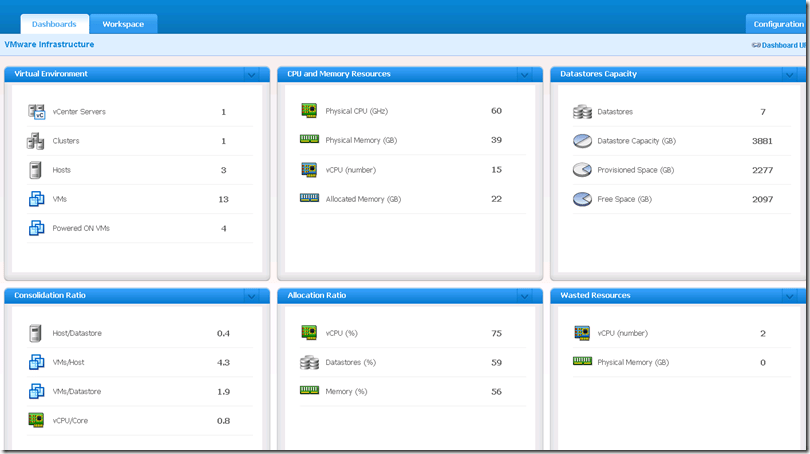810x454 pixels.
Task: Expand the Allocation Ratio panel menu
Action: [524, 296]
